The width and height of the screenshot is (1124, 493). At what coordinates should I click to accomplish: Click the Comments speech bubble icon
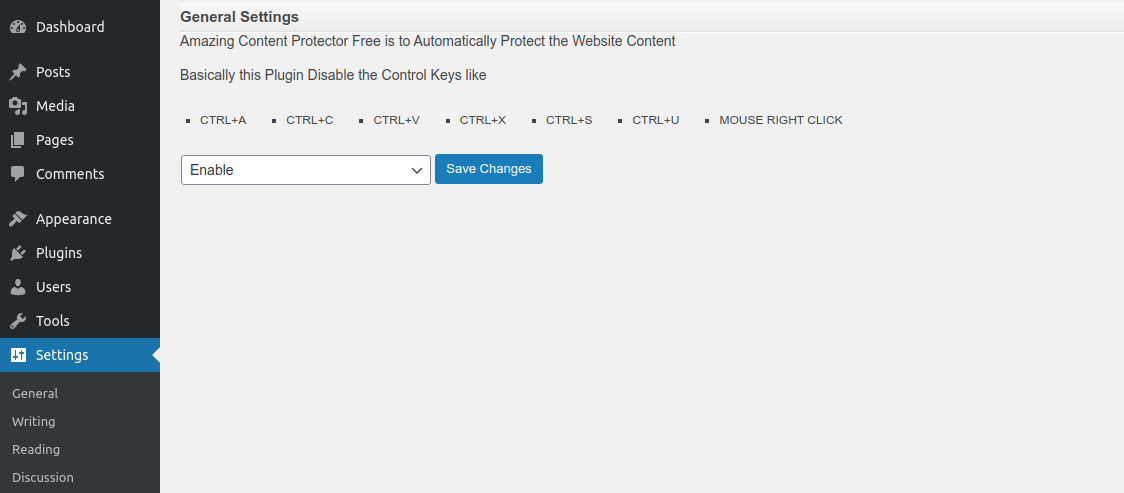(18, 174)
